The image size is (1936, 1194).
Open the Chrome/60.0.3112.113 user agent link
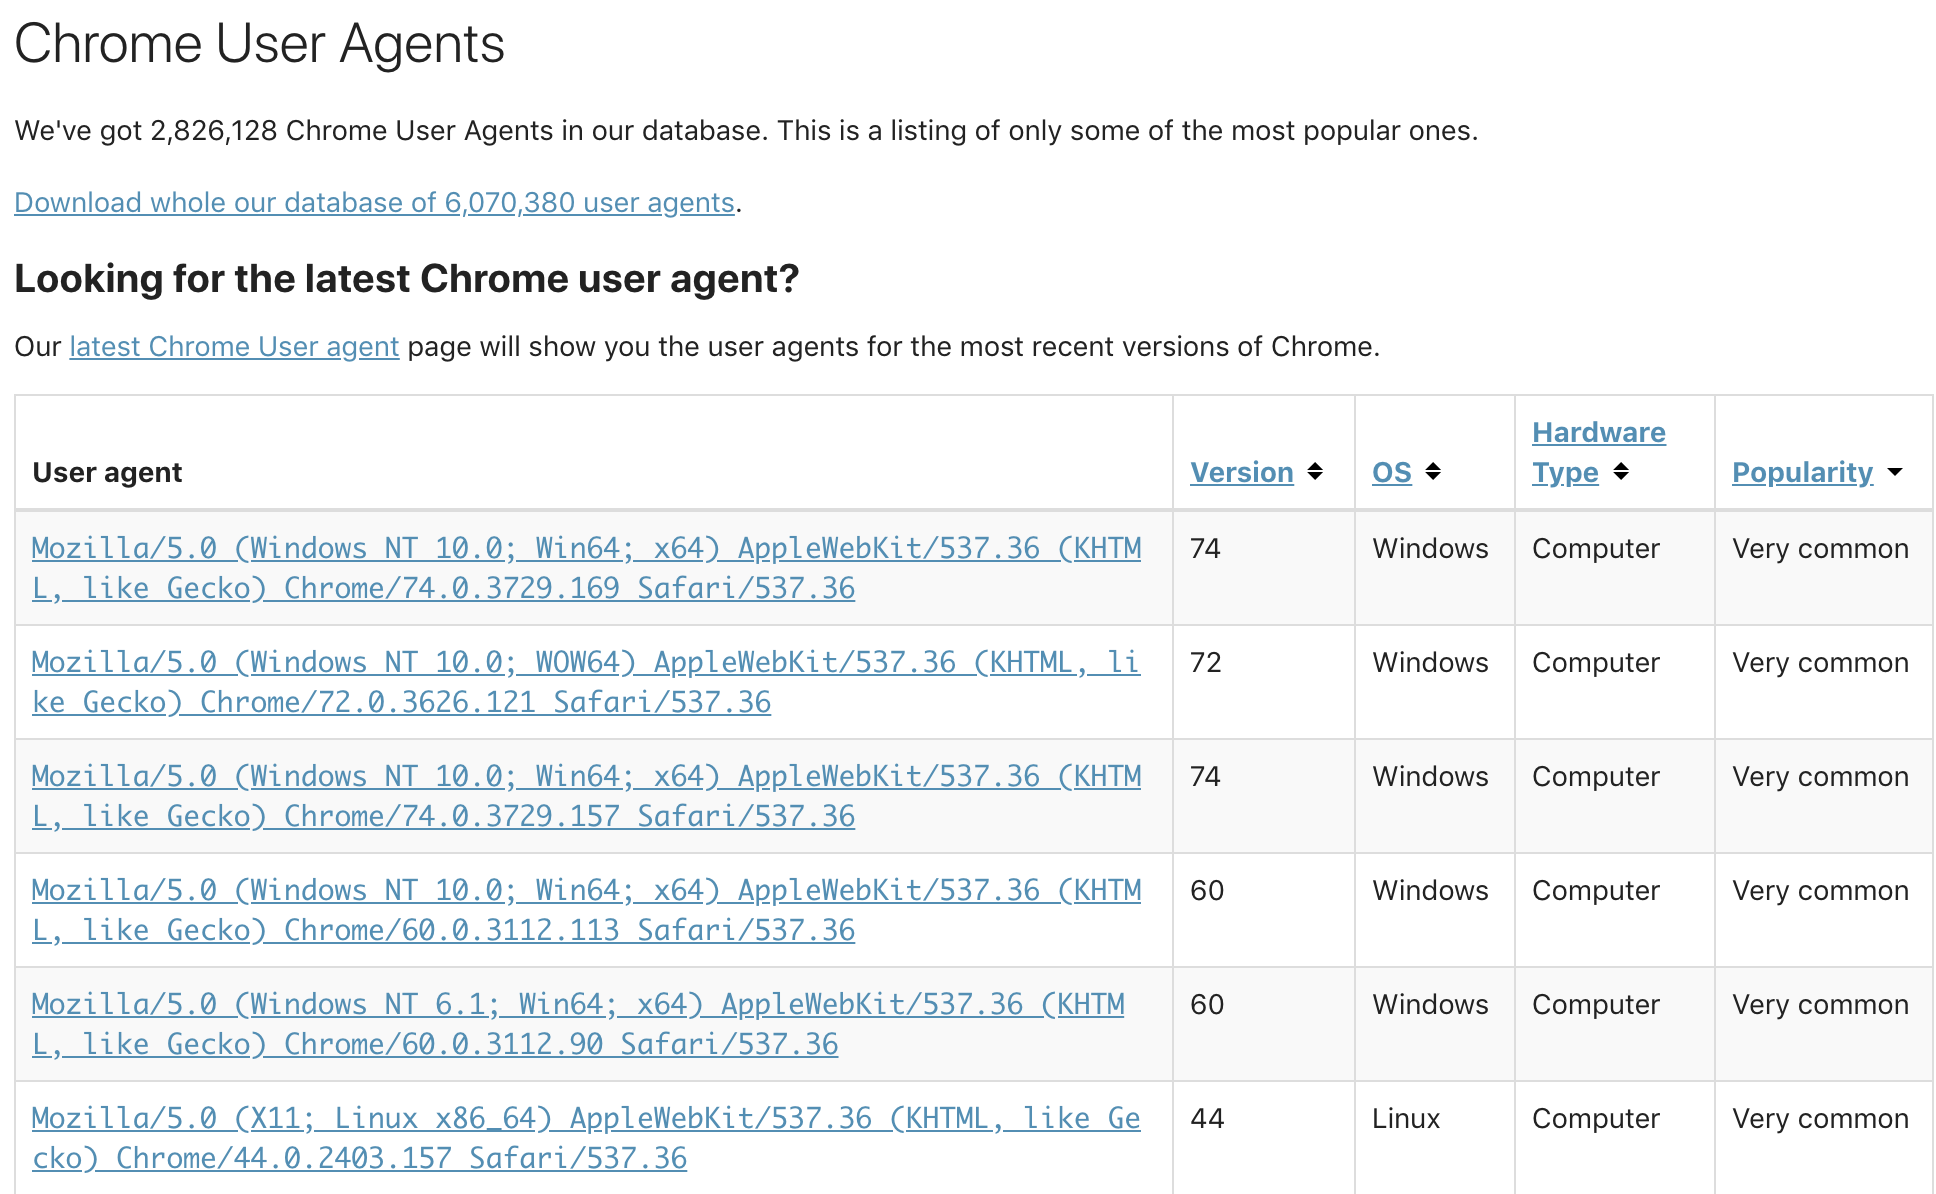tap(586, 910)
